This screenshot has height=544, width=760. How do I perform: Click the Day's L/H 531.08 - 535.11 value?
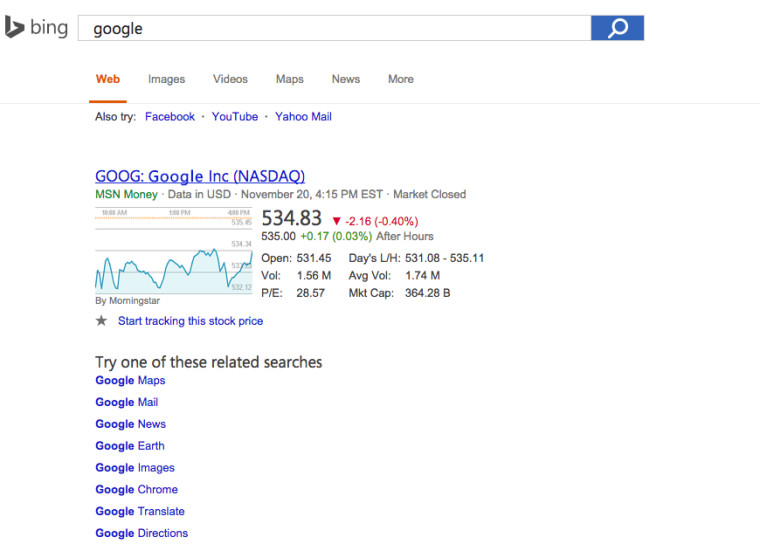(x=444, y=258)
